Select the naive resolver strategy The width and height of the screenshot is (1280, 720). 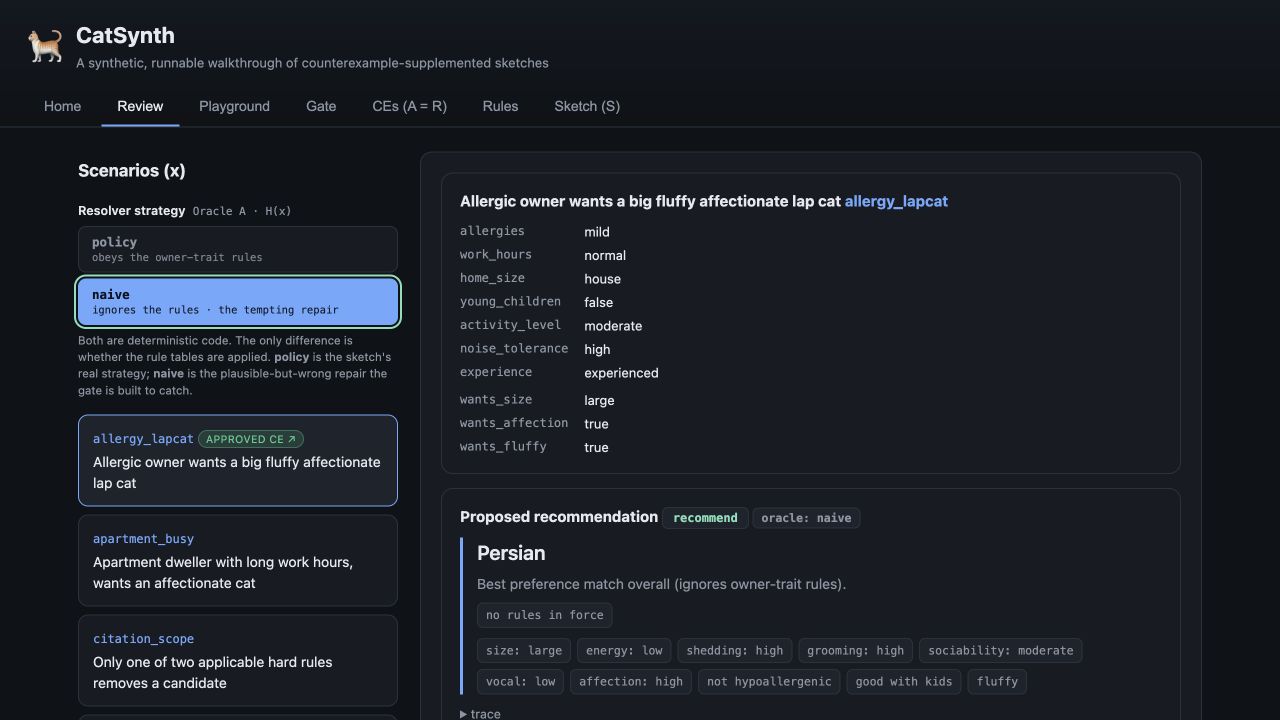point(238,302)
